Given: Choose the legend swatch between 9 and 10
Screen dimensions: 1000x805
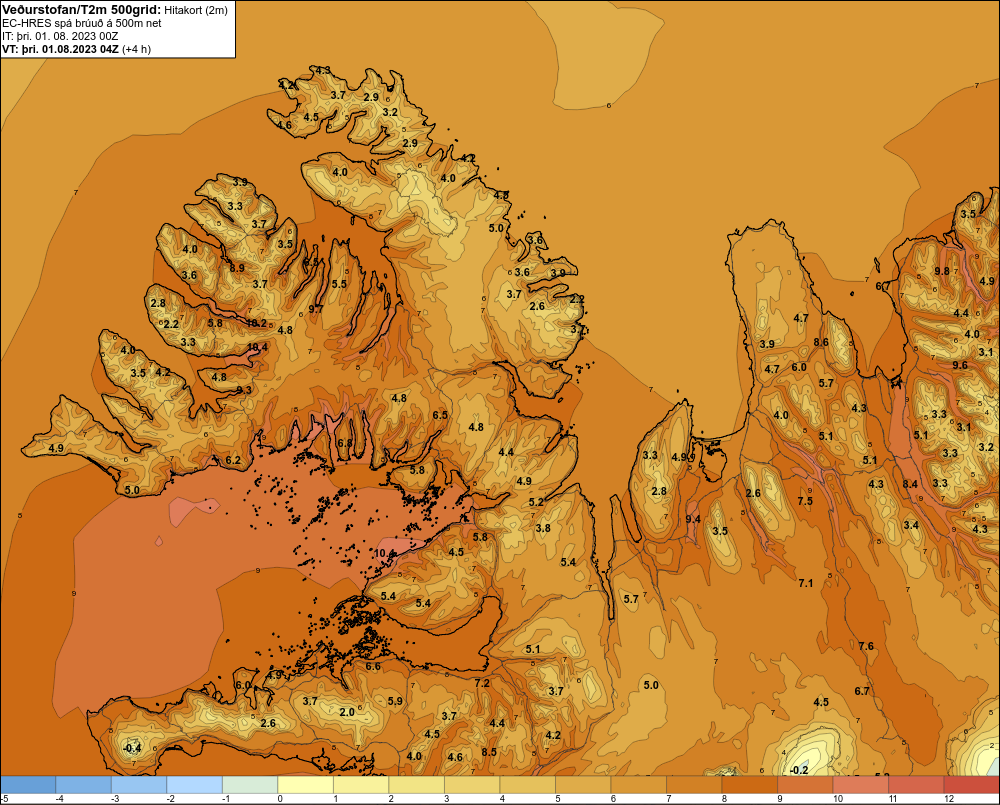Looking at the screenshot, I should (805, 785).
